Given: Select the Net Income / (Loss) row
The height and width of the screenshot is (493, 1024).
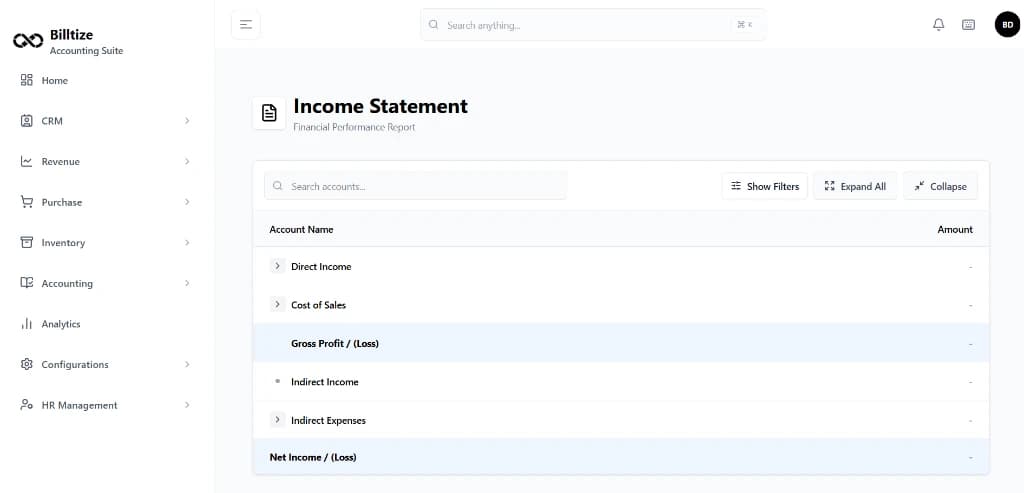Looking at the screenshot, I should click(x=621, y=457).
